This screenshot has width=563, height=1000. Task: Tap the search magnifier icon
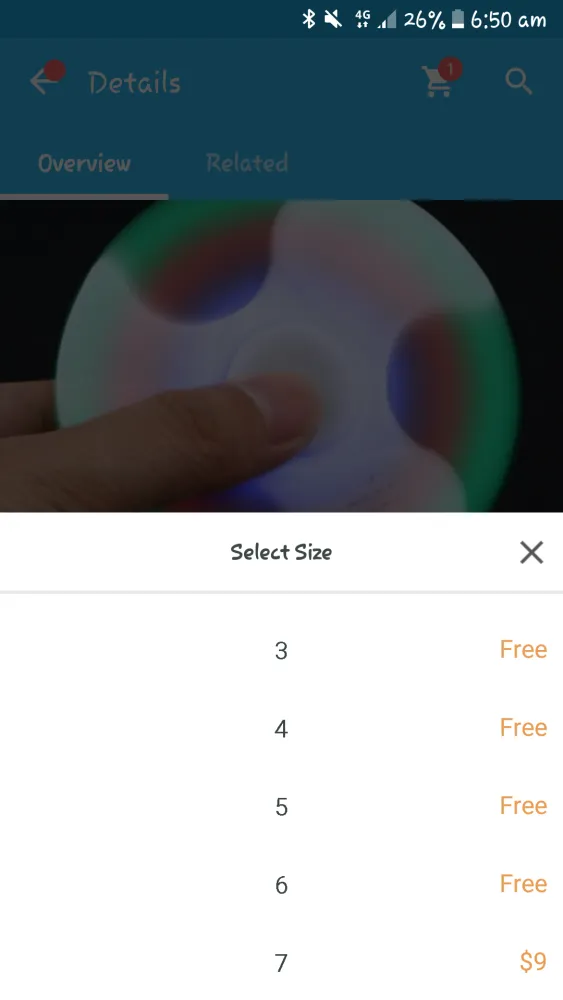518,82
